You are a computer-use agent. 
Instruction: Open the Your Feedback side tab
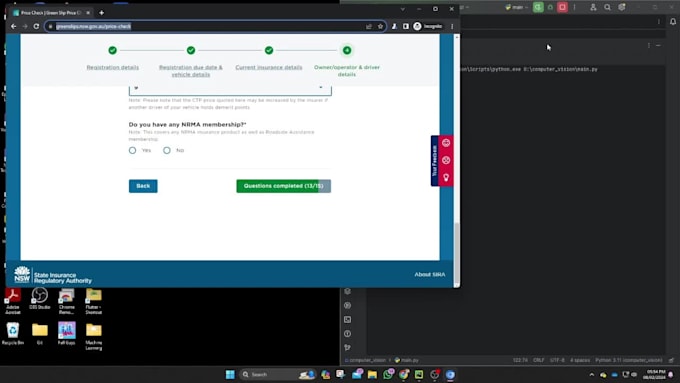point(435,161)
